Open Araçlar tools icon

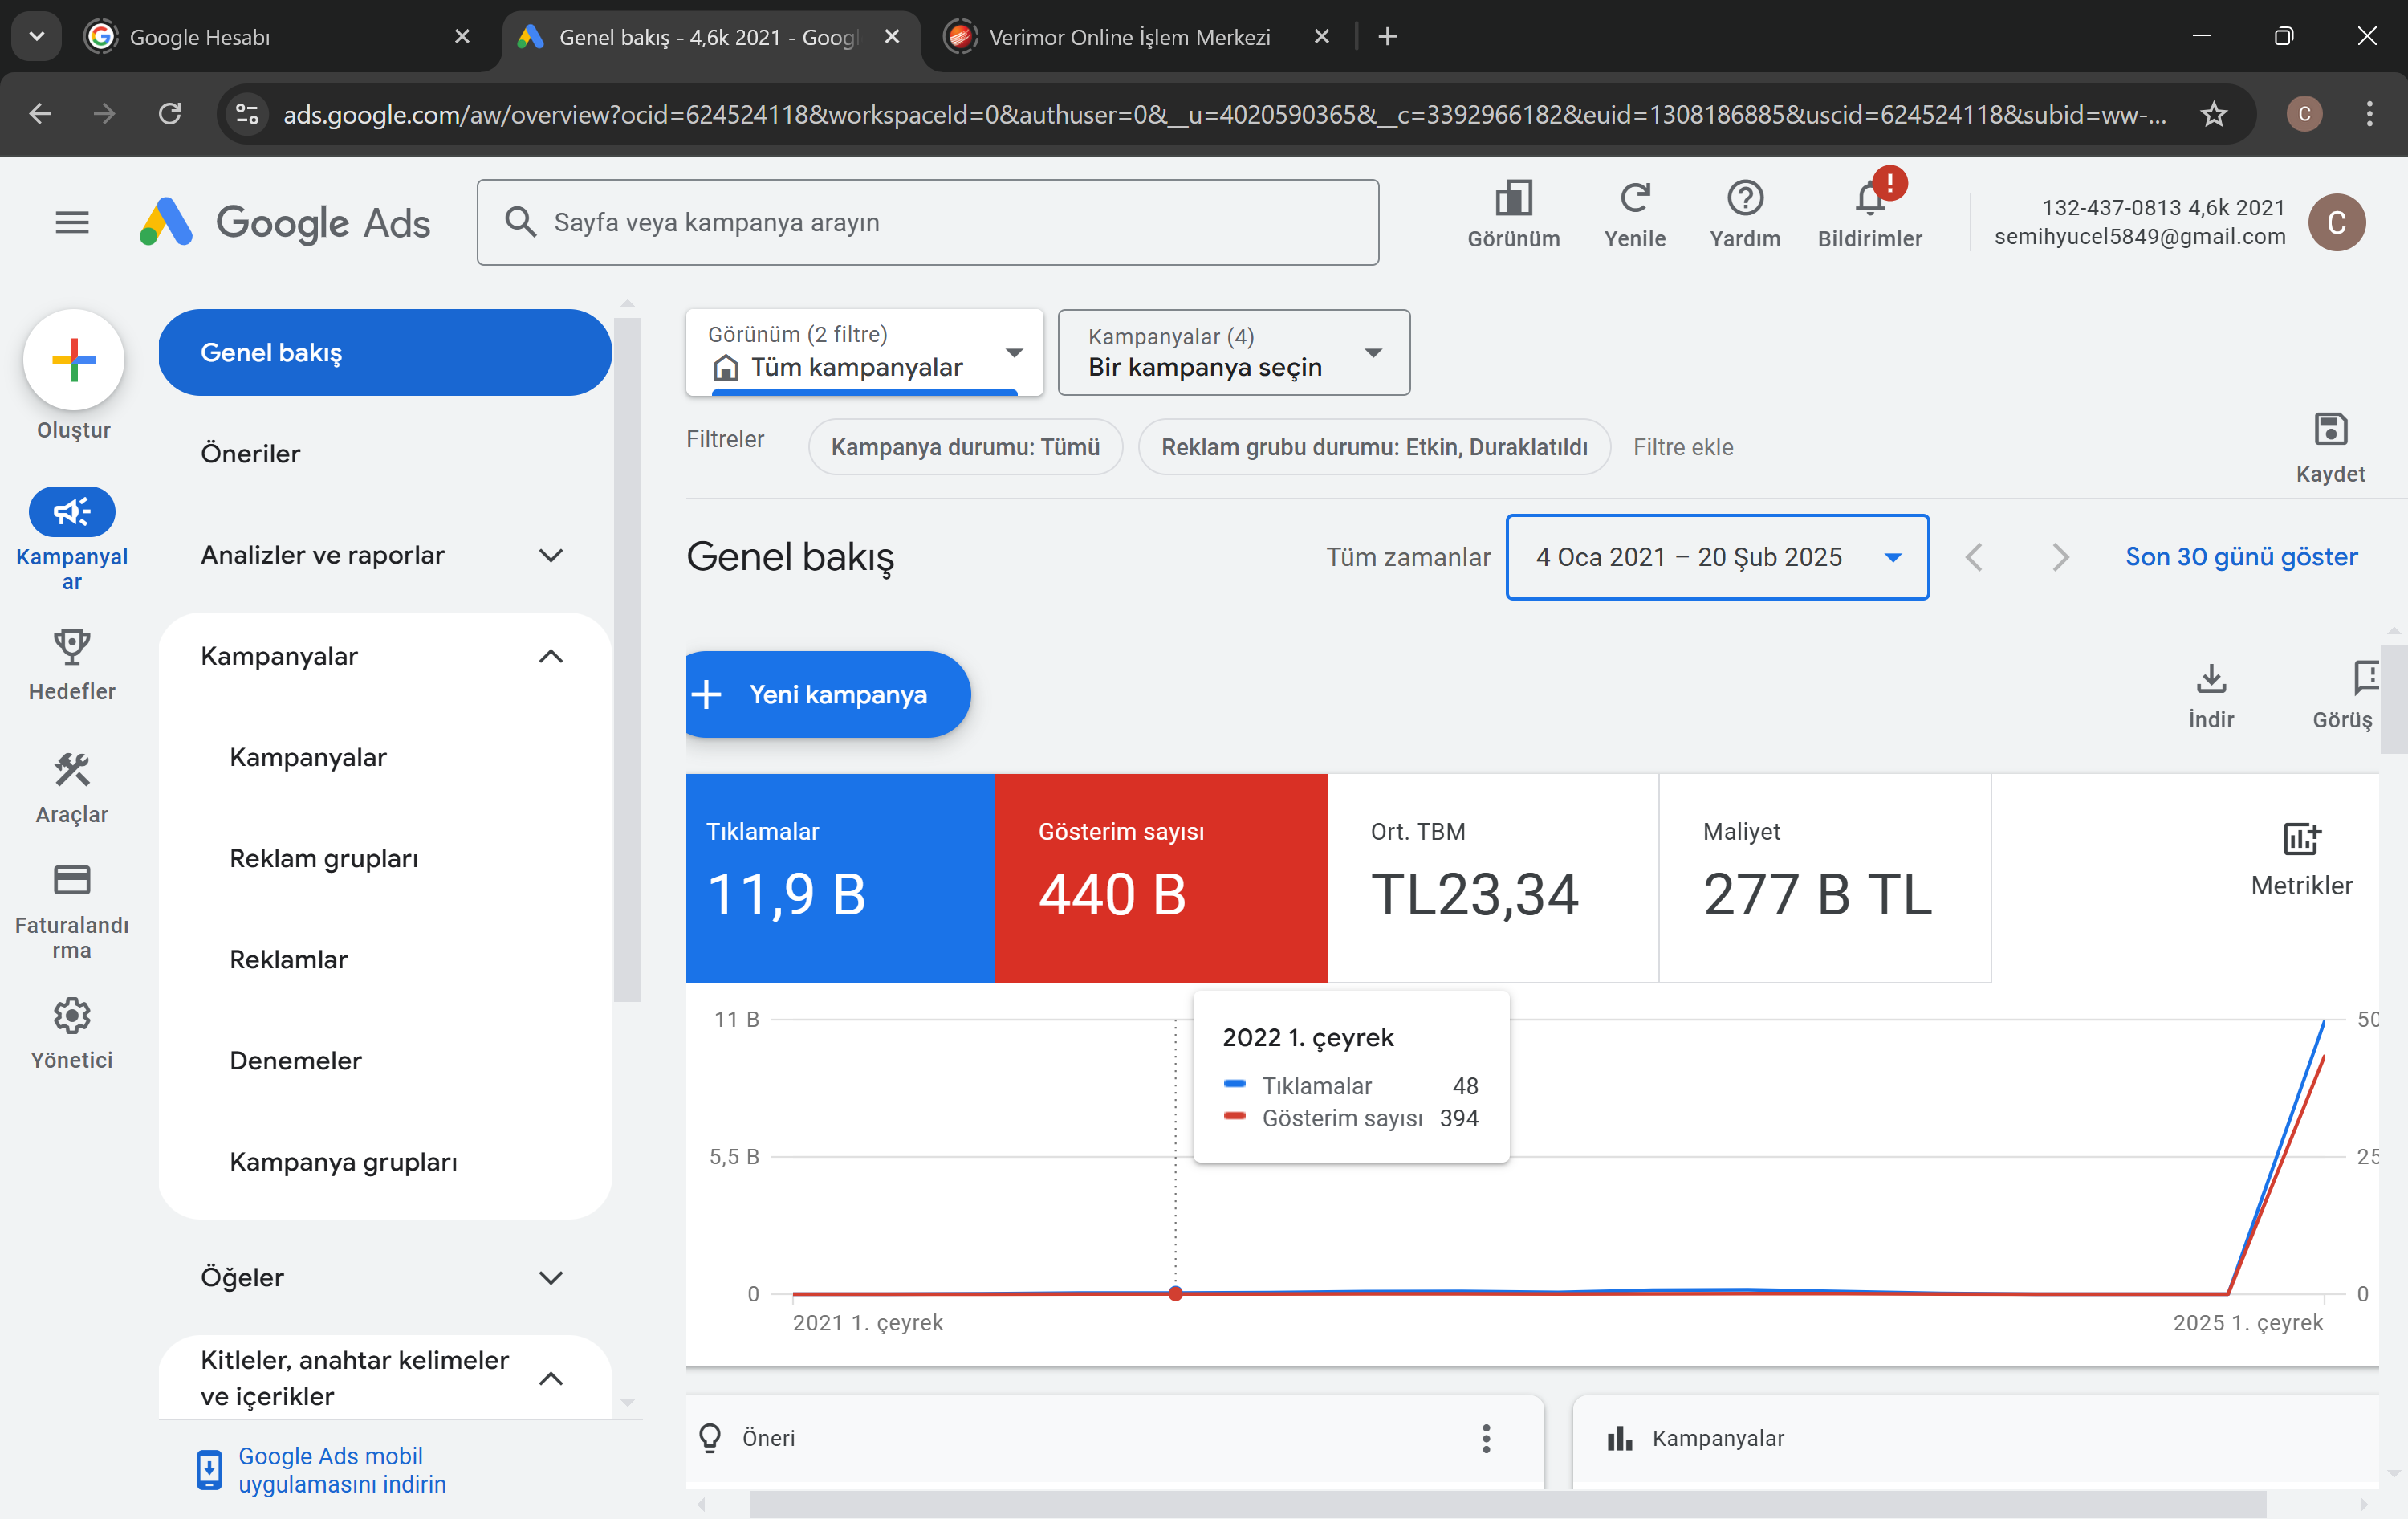(x=71, y=770)
